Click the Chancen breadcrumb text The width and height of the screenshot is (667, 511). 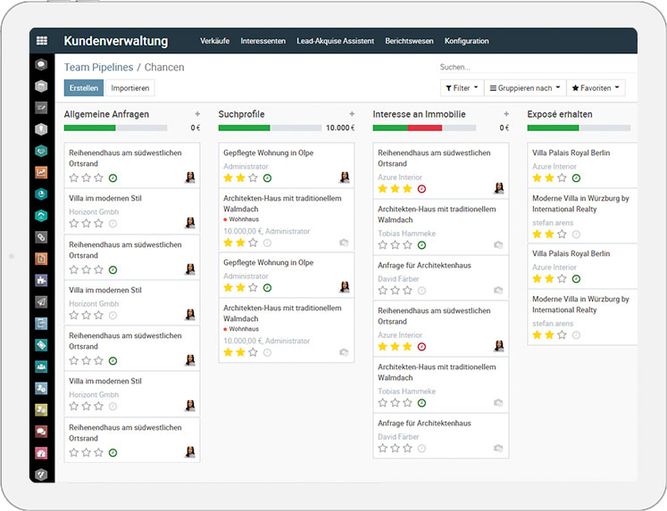(x=164, y=67)
